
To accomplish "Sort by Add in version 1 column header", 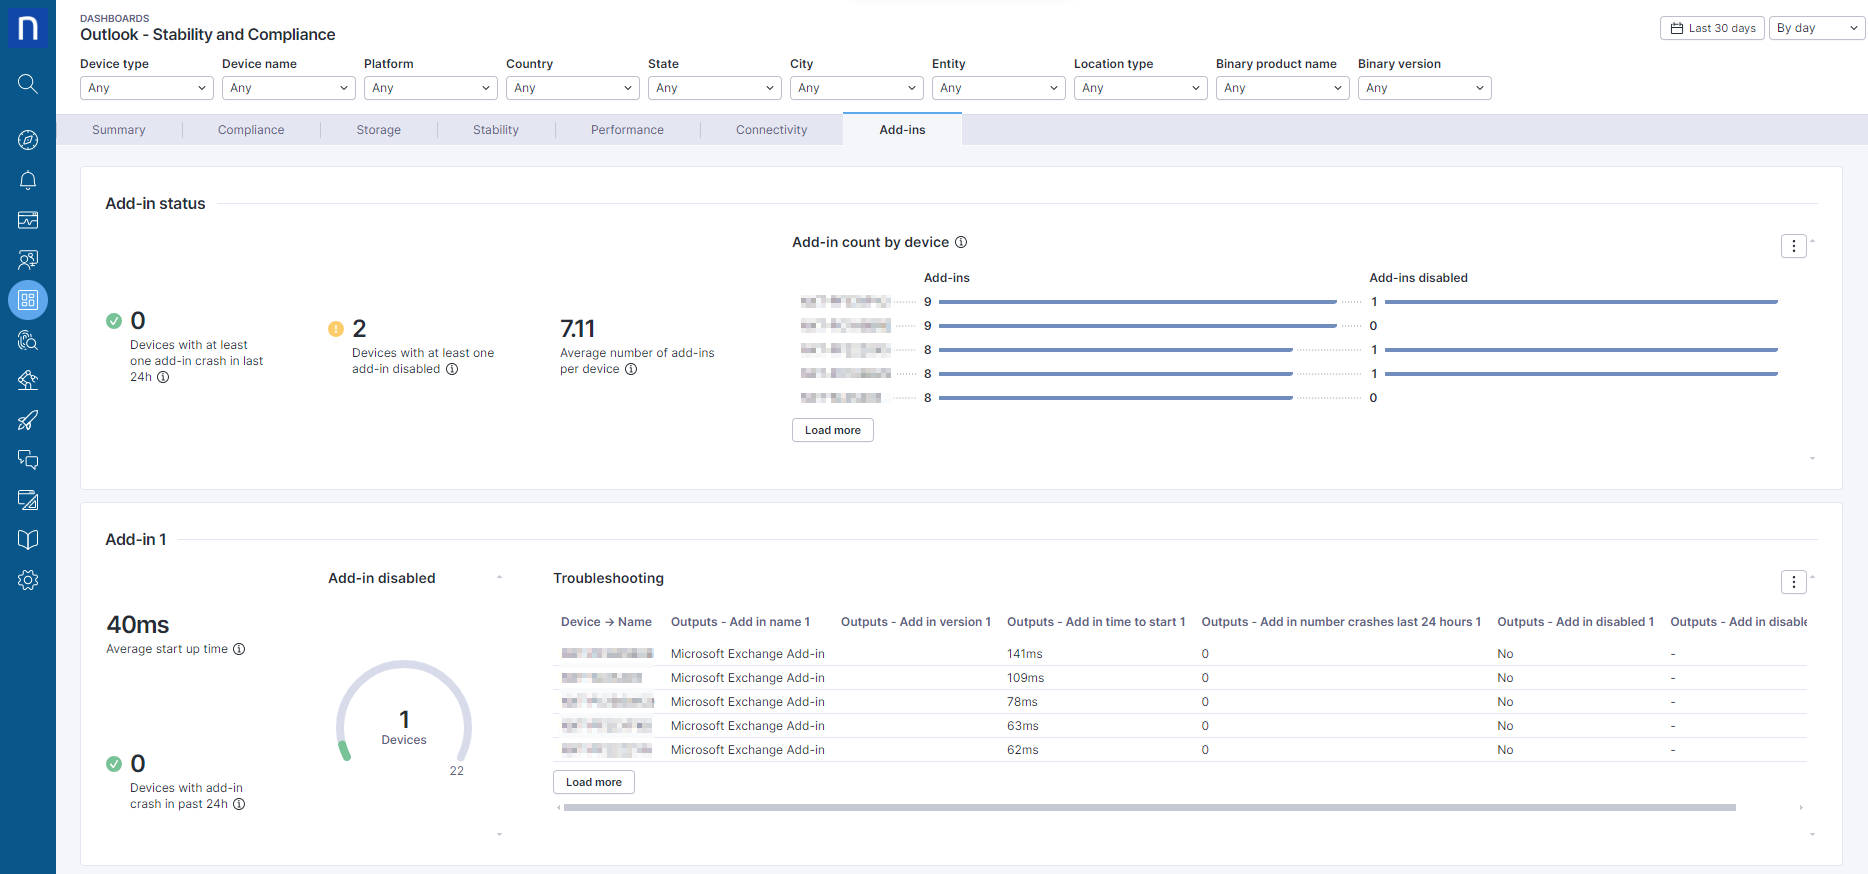I will coord(916,622).
